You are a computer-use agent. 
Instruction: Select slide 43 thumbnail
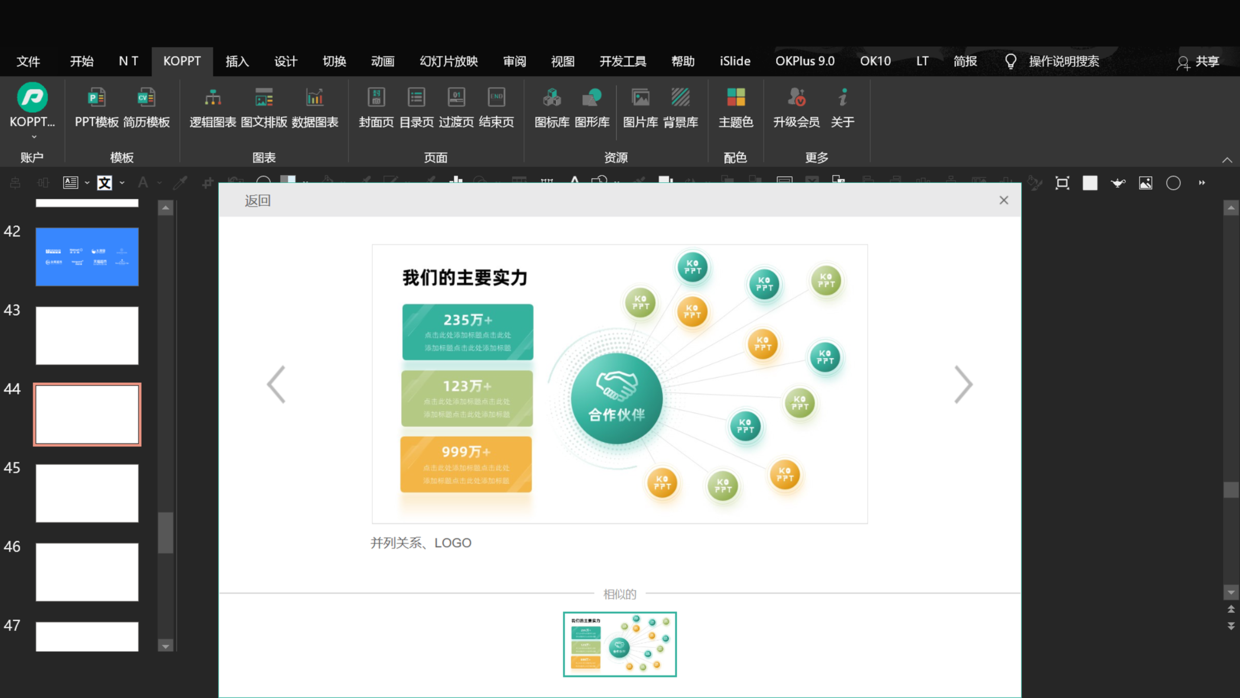[x=87, y=336]
